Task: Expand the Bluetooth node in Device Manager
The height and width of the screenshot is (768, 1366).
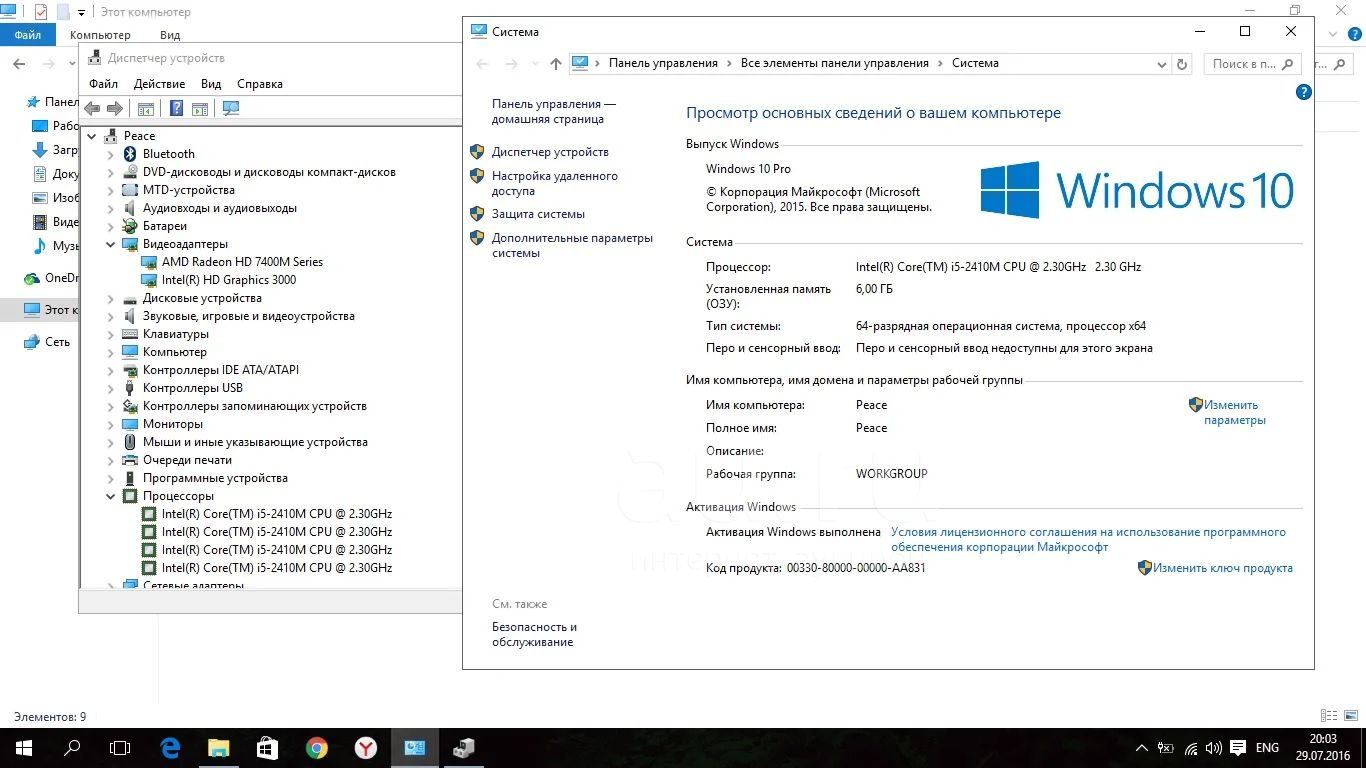Action: (111, 154)
